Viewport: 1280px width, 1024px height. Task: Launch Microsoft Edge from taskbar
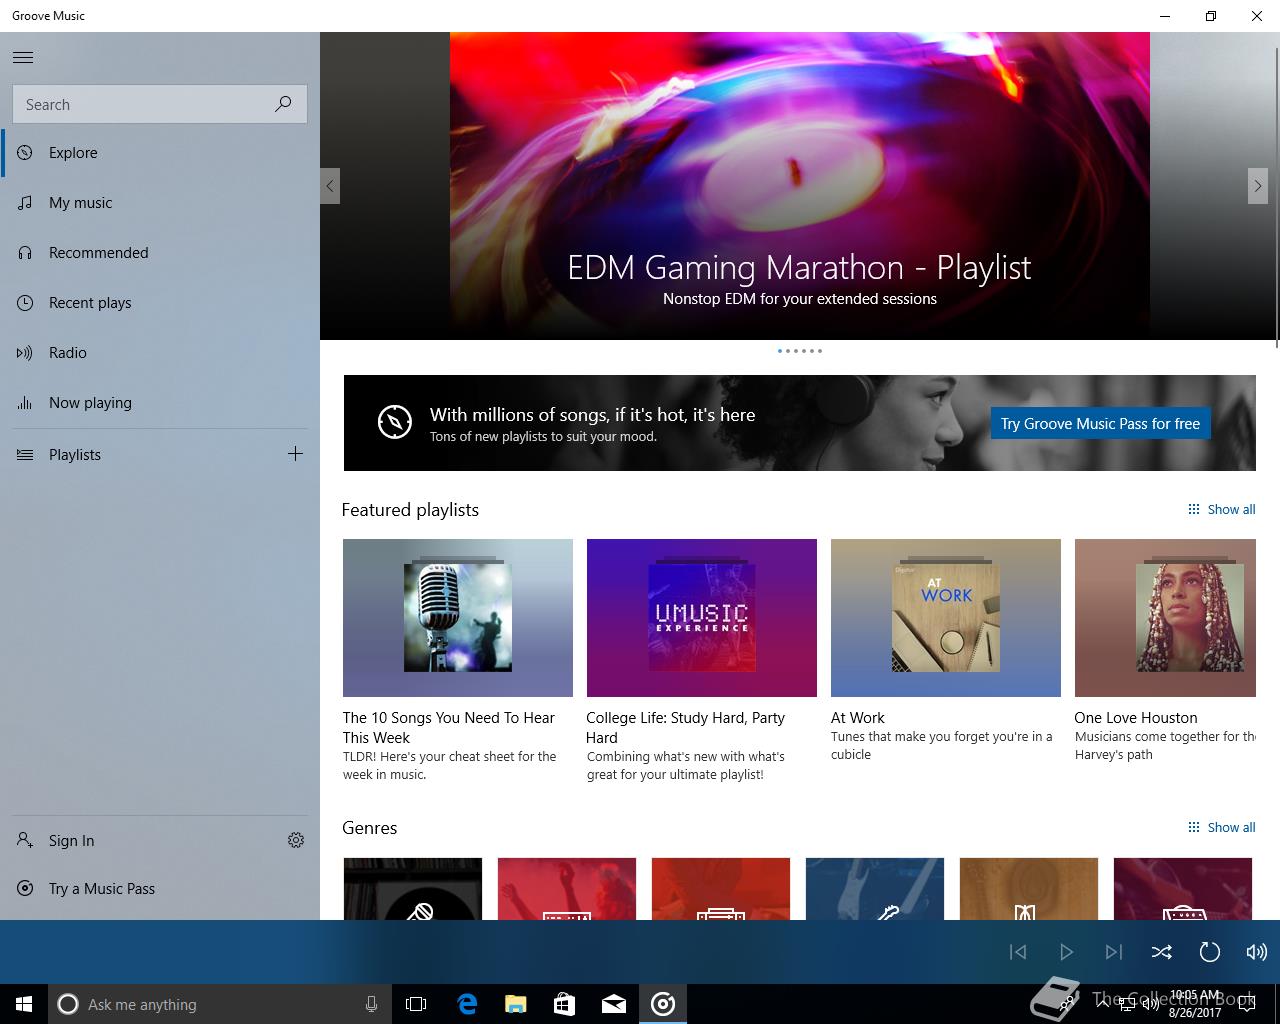466,1004
